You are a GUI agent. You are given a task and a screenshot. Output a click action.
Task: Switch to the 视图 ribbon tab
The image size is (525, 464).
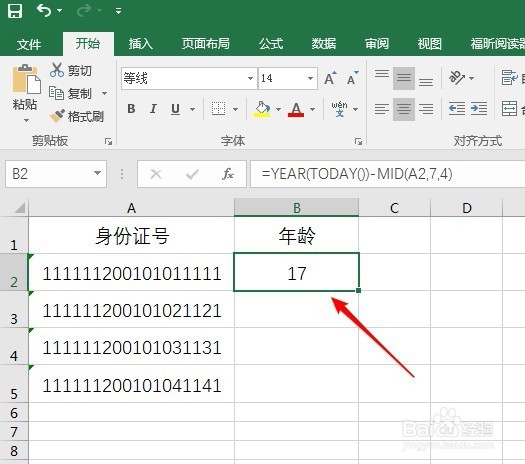(429, 44)
